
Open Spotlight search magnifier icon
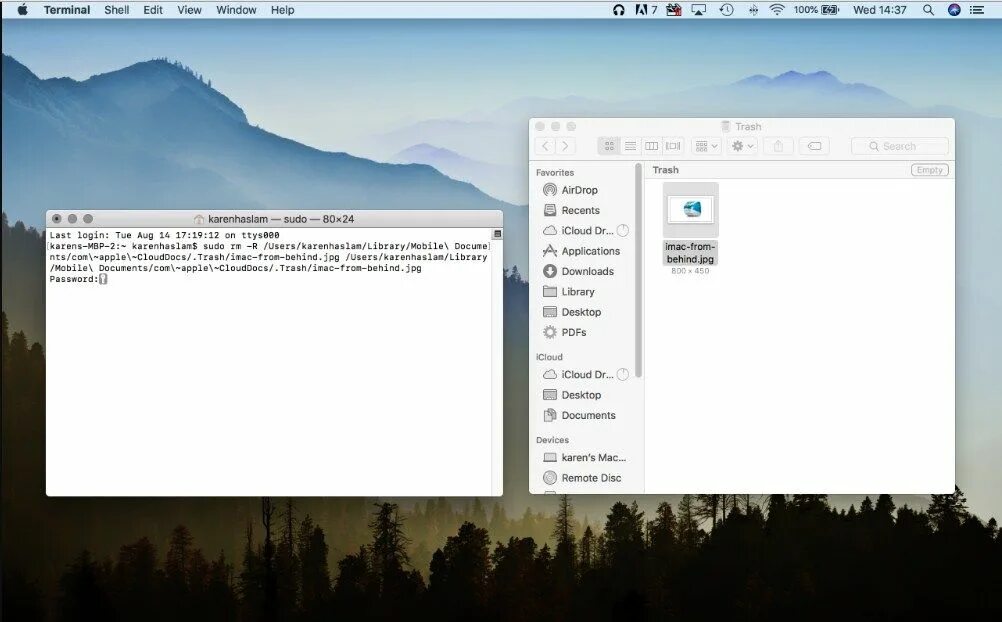[x=929, y=10]
